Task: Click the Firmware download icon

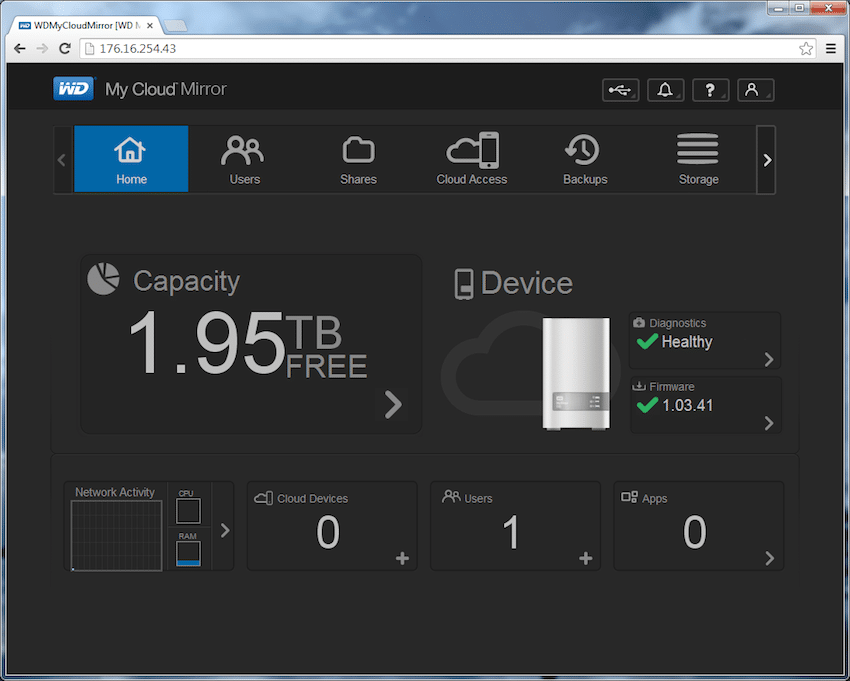Action: (x=639, y=386)
